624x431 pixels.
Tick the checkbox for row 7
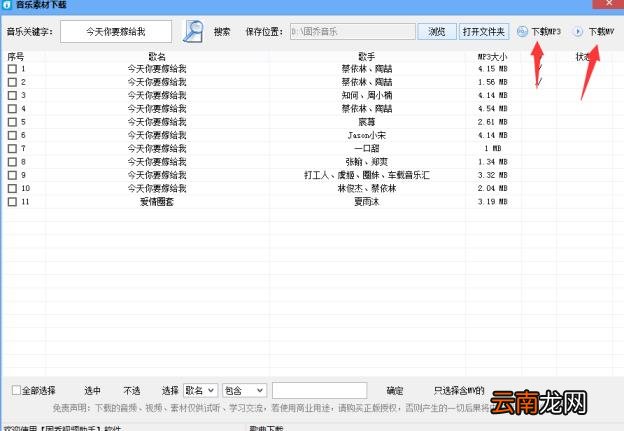click(x=12, y=148)
